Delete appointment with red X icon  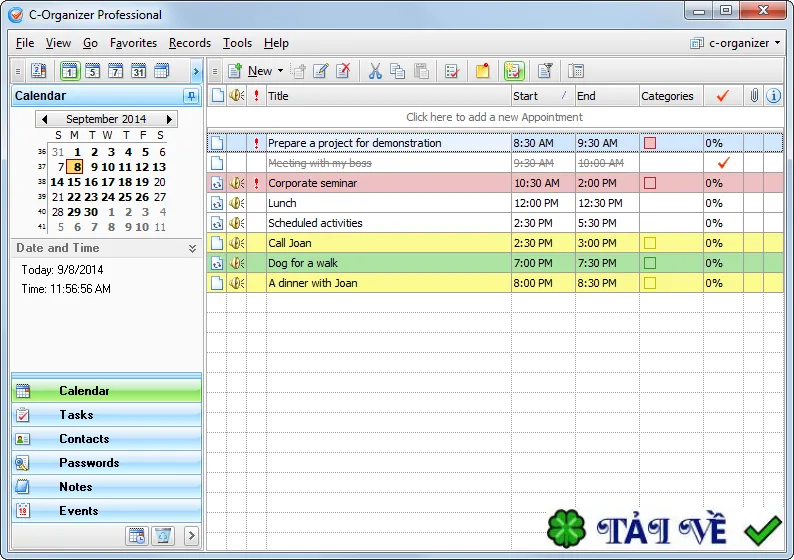tap(344, 71)
